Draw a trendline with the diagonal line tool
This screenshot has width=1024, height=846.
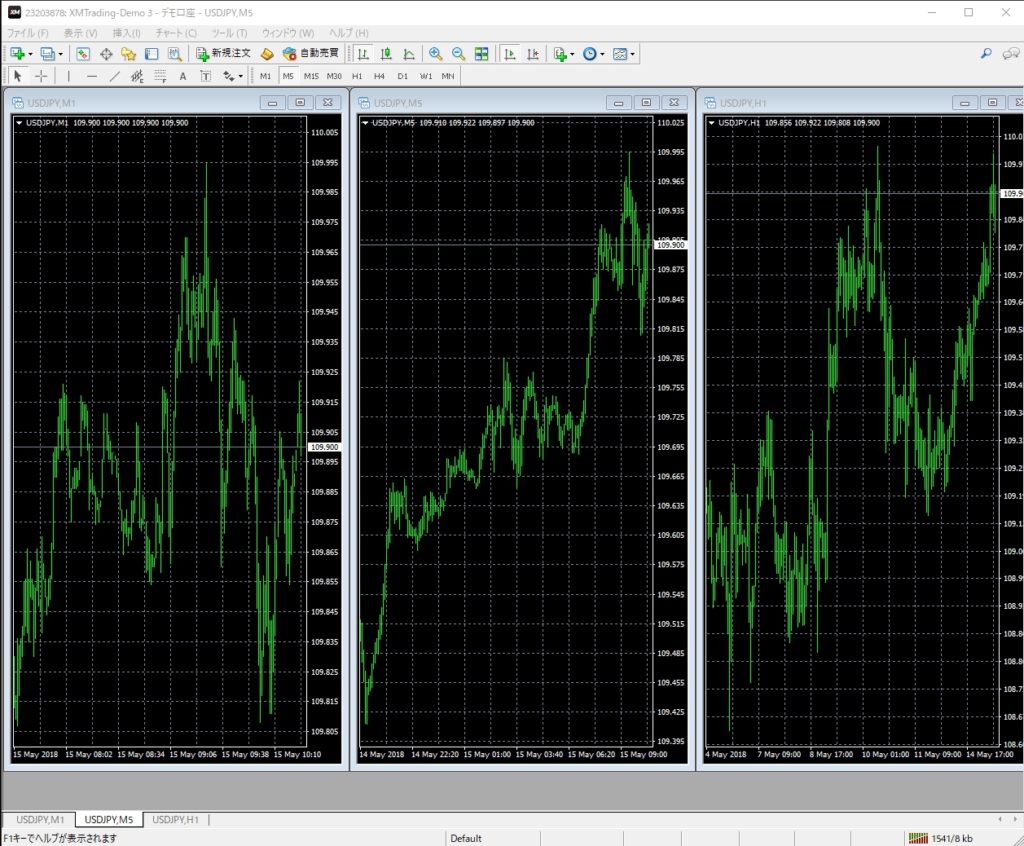tap(114, 76)
